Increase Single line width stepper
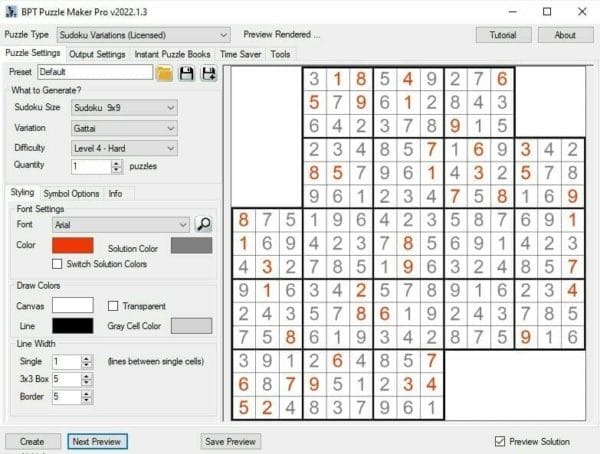The width and height of the screenshot is (600, 454). [x=87, y=358]
